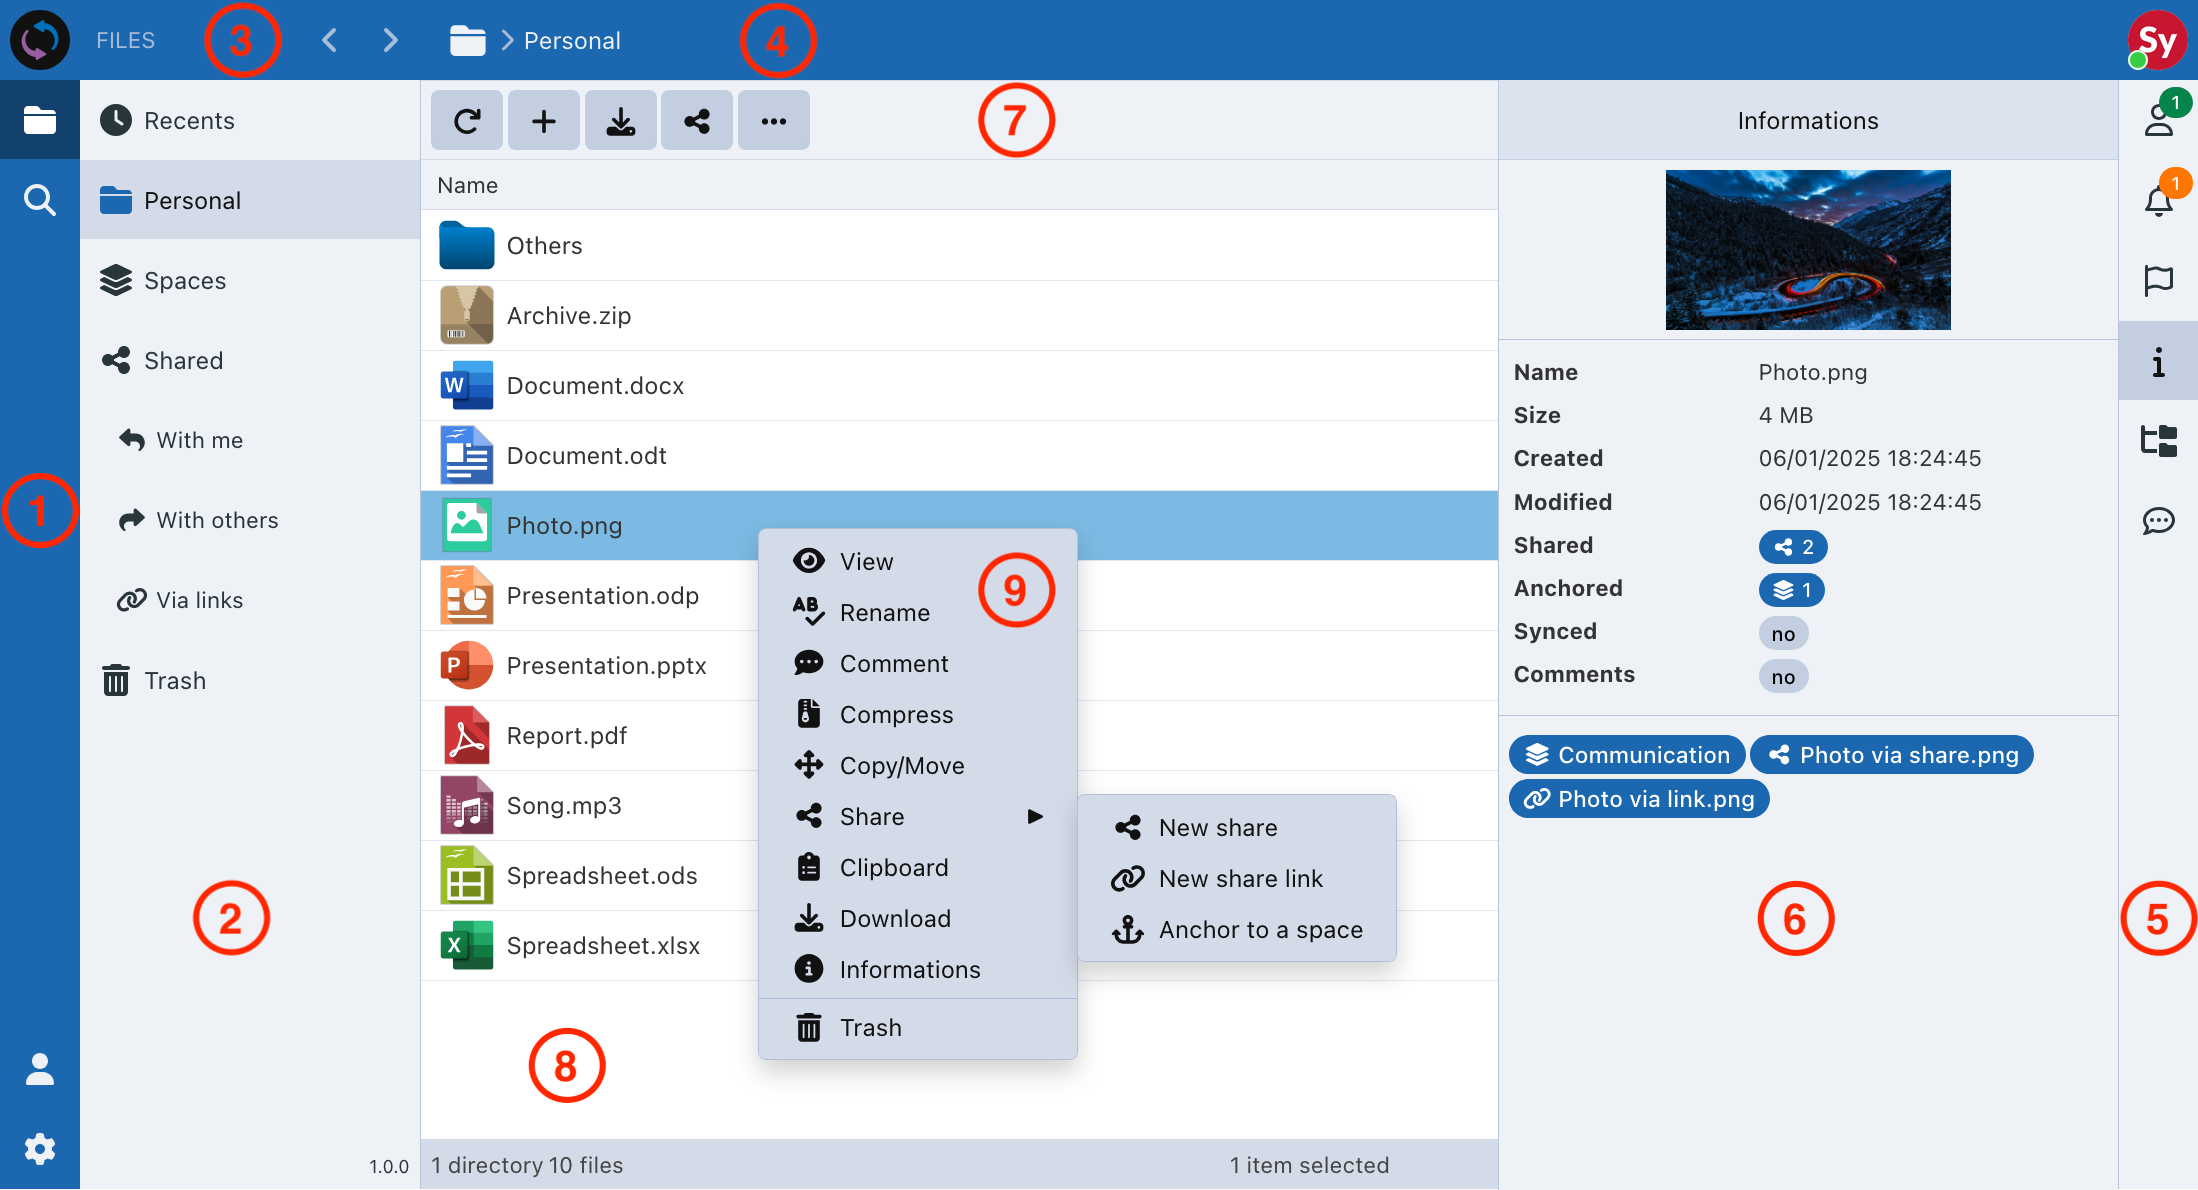This screenshot has height=1190, width=2198.
Task: Go back using the navigation arrow
Action: tap(330, 40)
